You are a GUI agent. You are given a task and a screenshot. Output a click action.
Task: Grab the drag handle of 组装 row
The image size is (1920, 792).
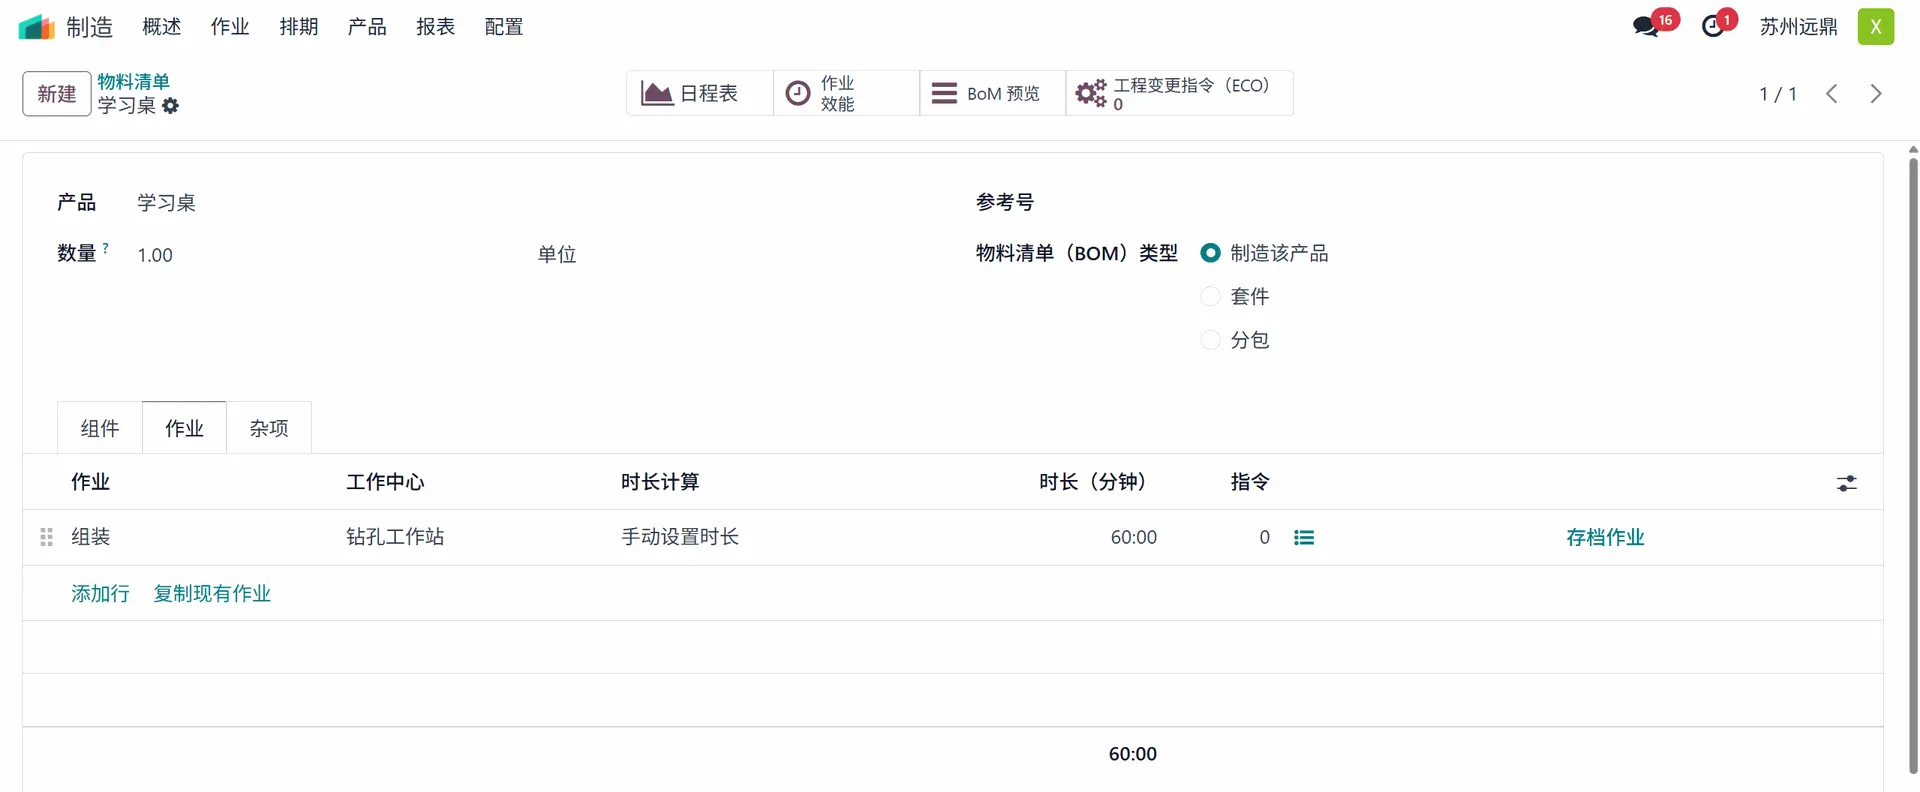tap(46, 538)
